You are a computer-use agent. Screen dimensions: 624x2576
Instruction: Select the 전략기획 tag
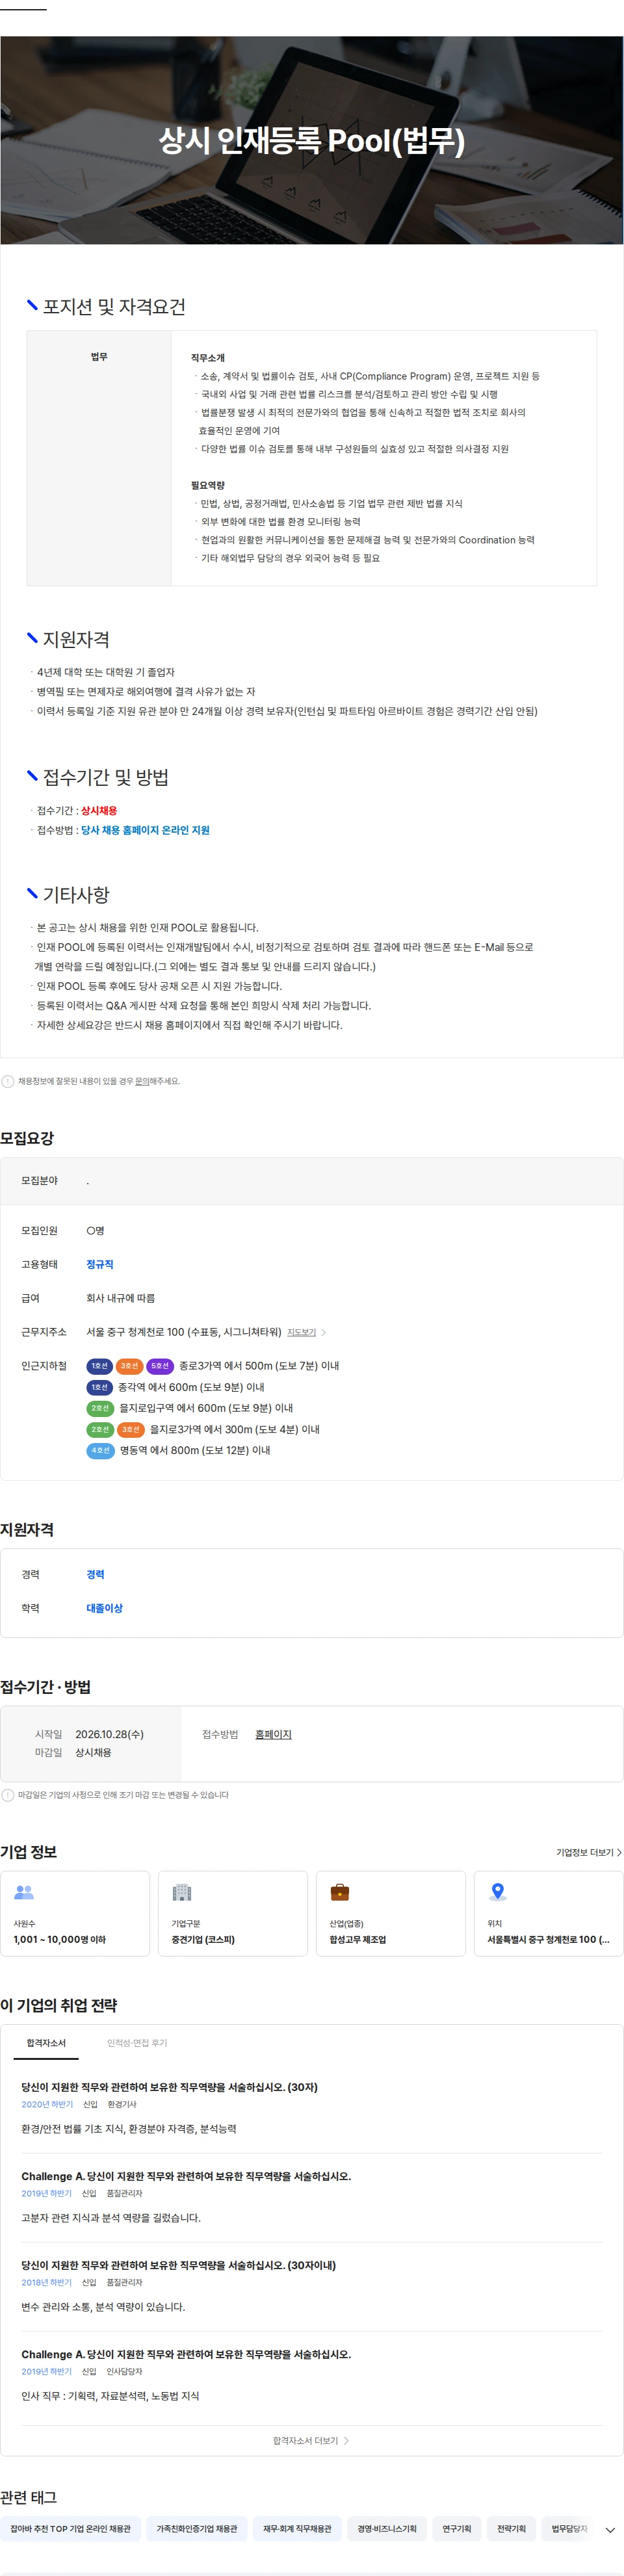pyautogui.click(x=511, y=2529)
